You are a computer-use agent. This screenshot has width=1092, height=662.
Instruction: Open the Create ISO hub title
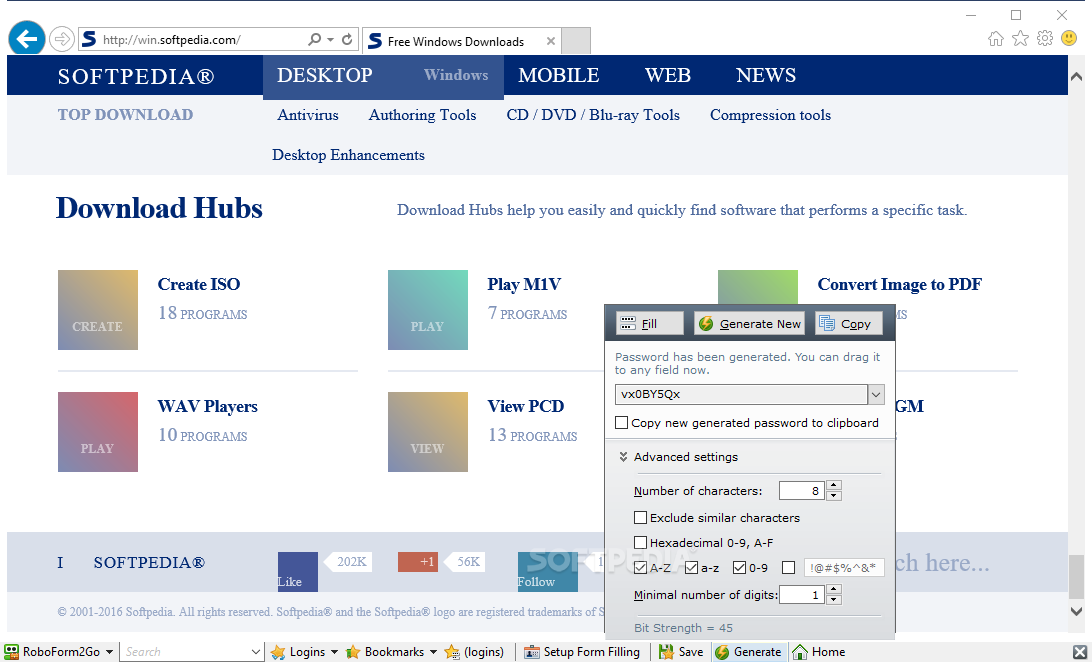[198, 285]
